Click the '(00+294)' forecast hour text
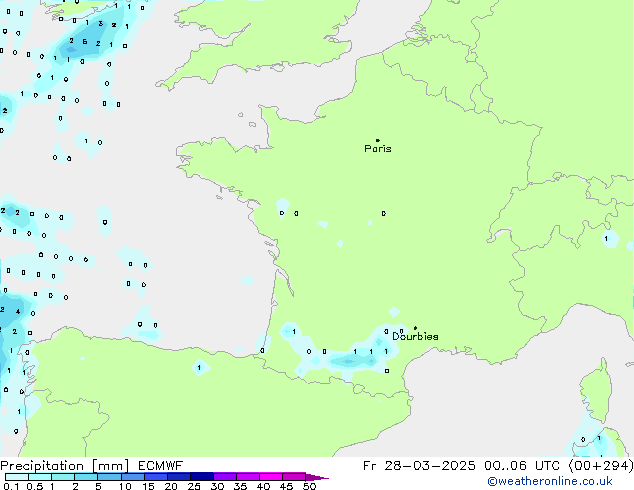Viewport: 634px width, 490px height. 601,466
